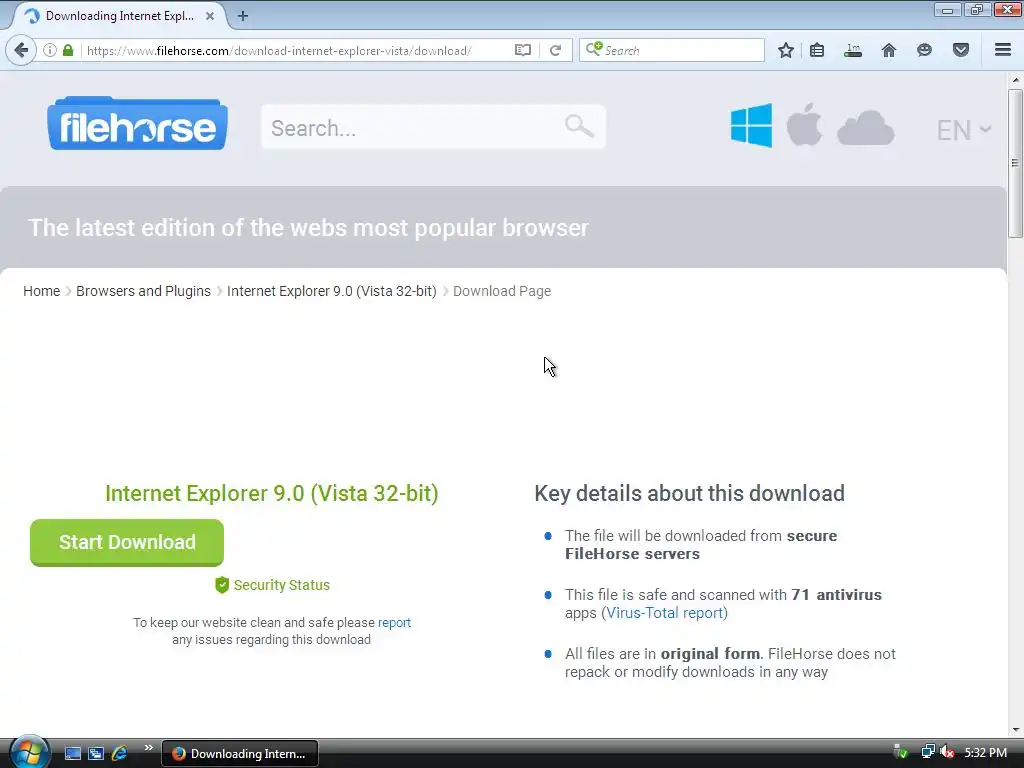1024x768 pixels.
Task: Click the Start Download button
Action: pyautogui.click(x=127, y=542)
